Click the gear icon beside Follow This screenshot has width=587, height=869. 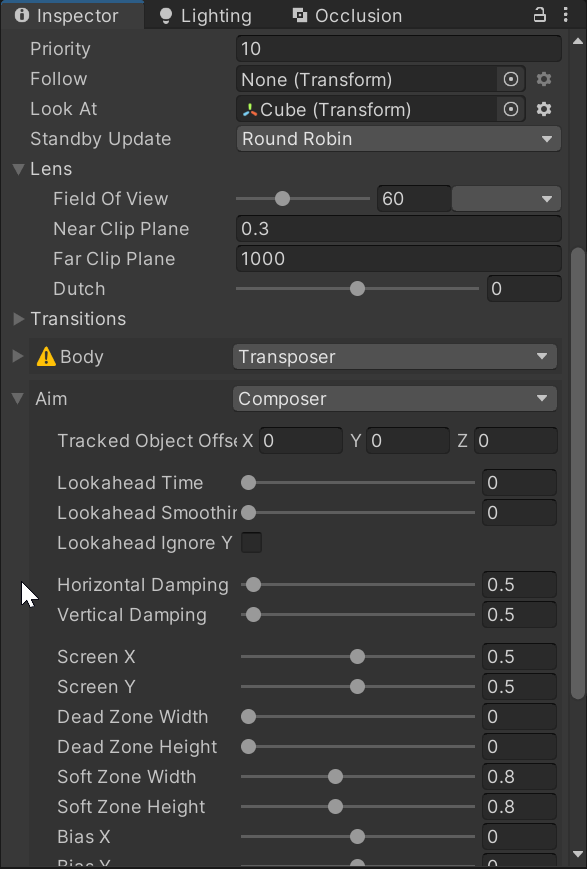[x=544, y=79]
